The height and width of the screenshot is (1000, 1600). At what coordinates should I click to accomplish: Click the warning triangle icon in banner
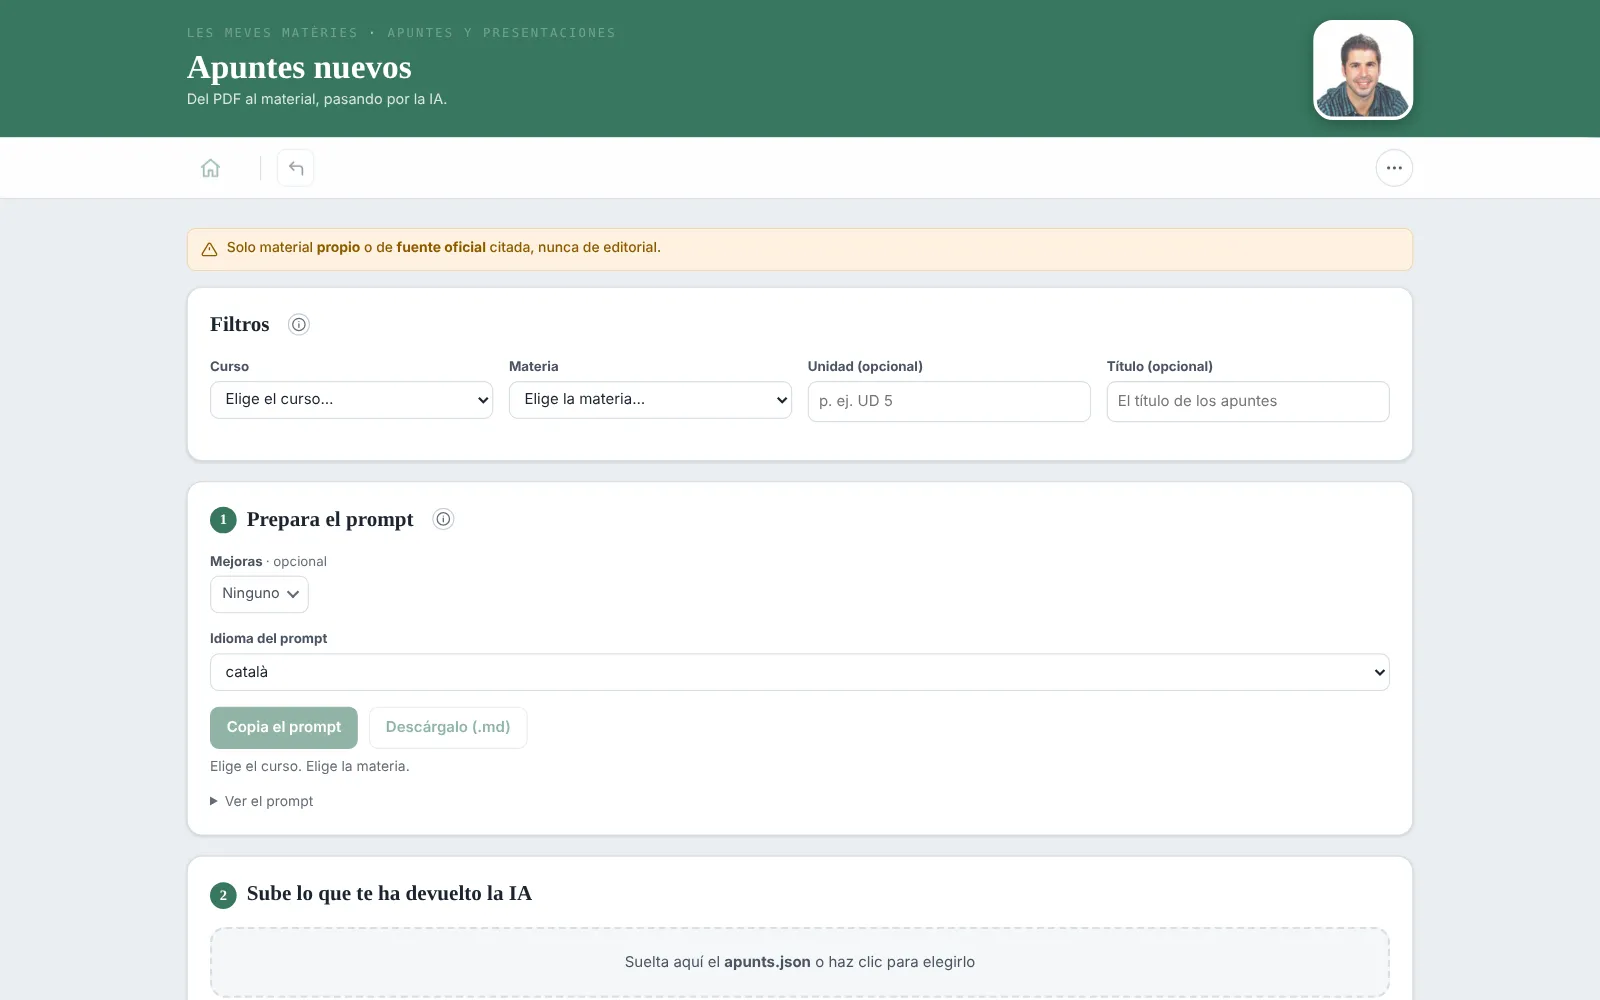pyautogui.click(x=209, y=249)
